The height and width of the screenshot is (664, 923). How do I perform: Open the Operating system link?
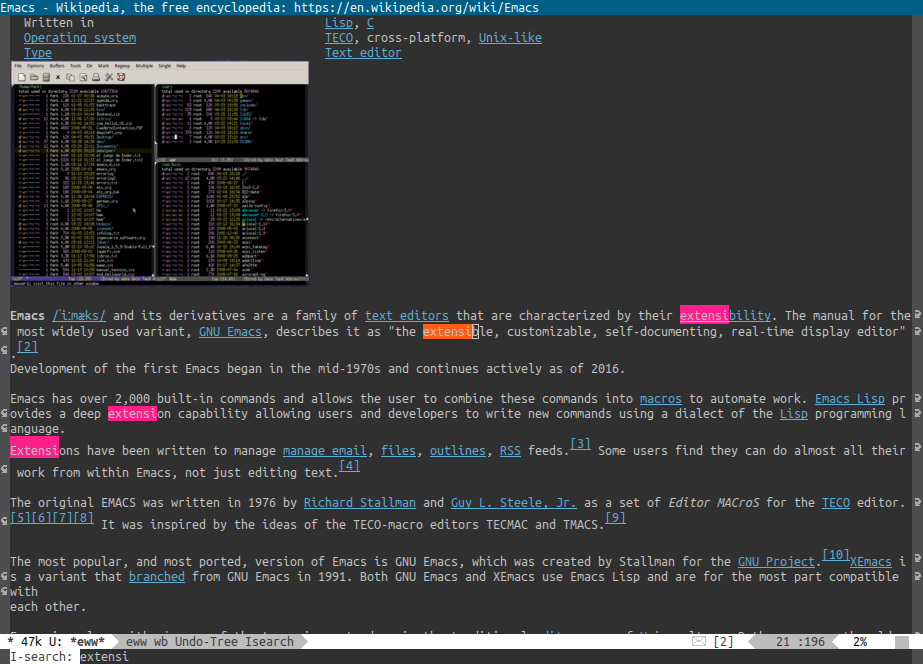(x=80, y=38)
